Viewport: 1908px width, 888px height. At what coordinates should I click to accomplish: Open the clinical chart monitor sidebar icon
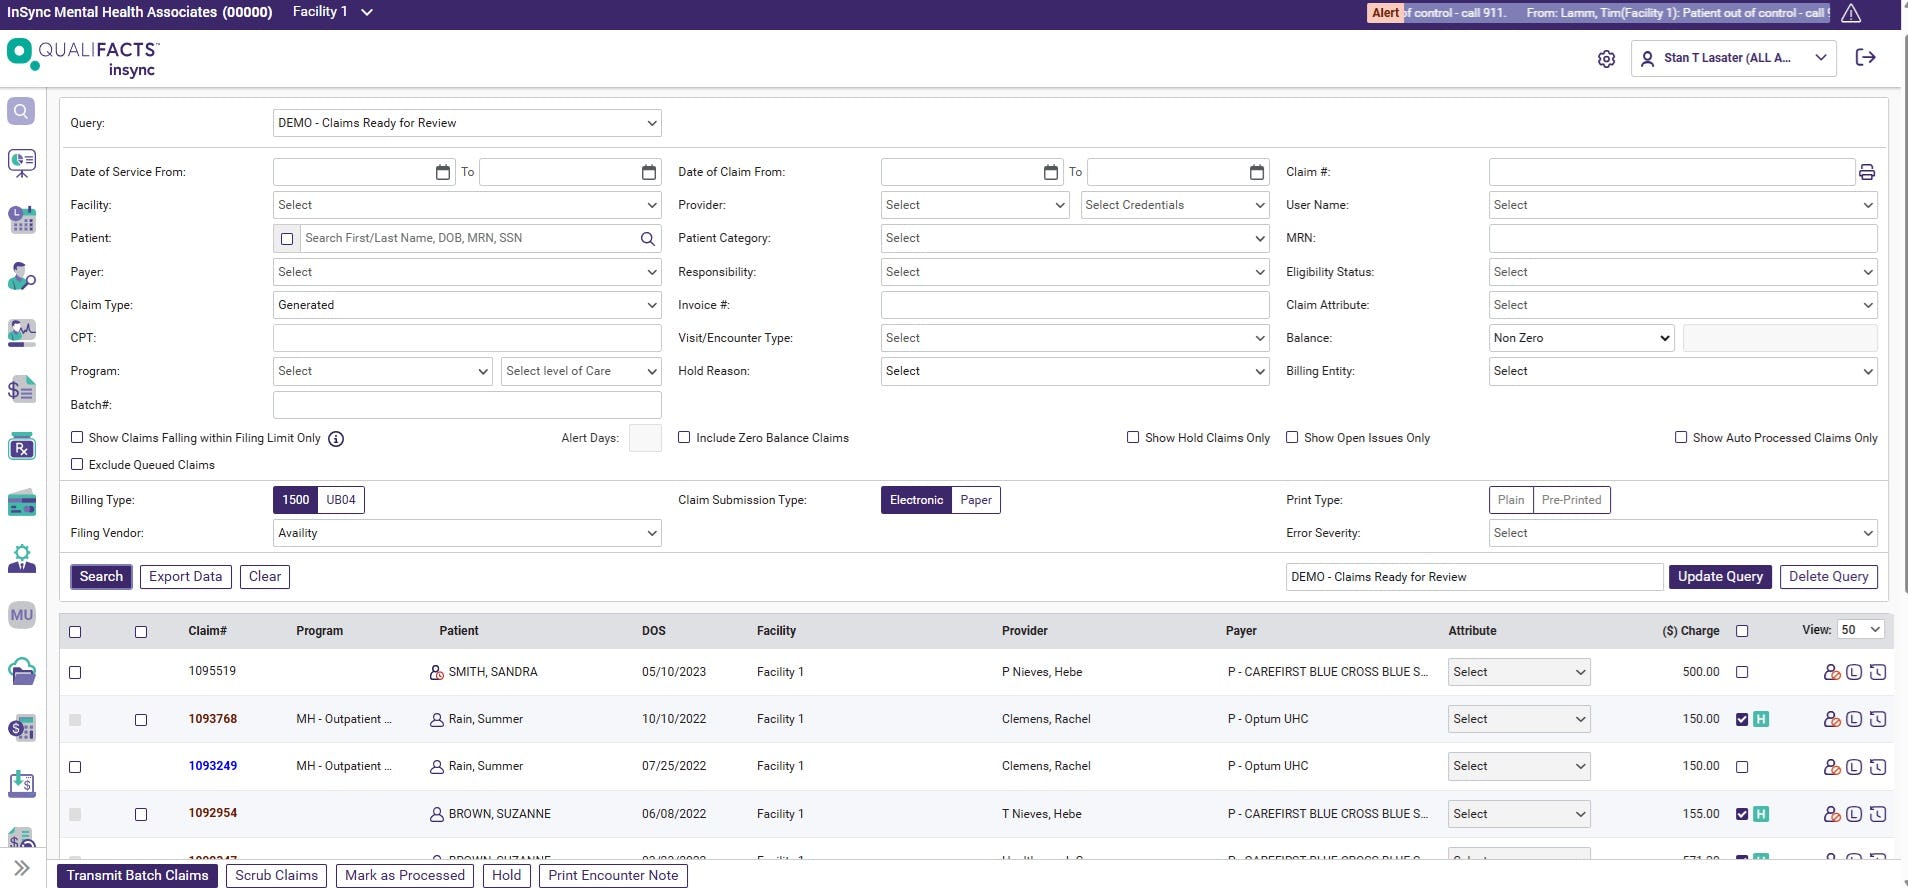[x=21, y=333]
